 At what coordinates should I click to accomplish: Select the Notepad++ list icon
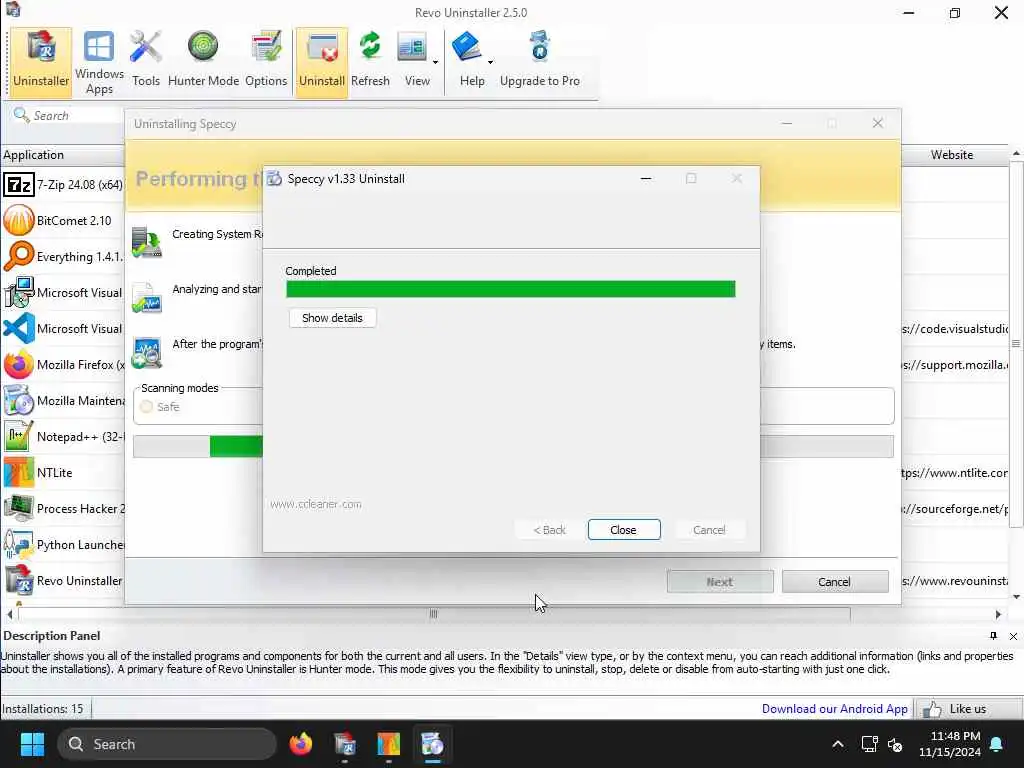[18, 436]
